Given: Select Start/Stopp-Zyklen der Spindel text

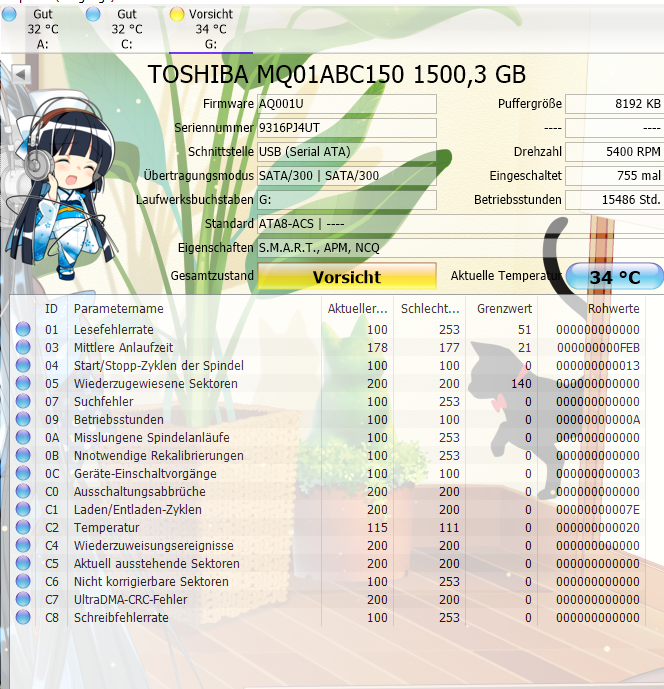Looking at the screenshot, I should tap(159, 366).
